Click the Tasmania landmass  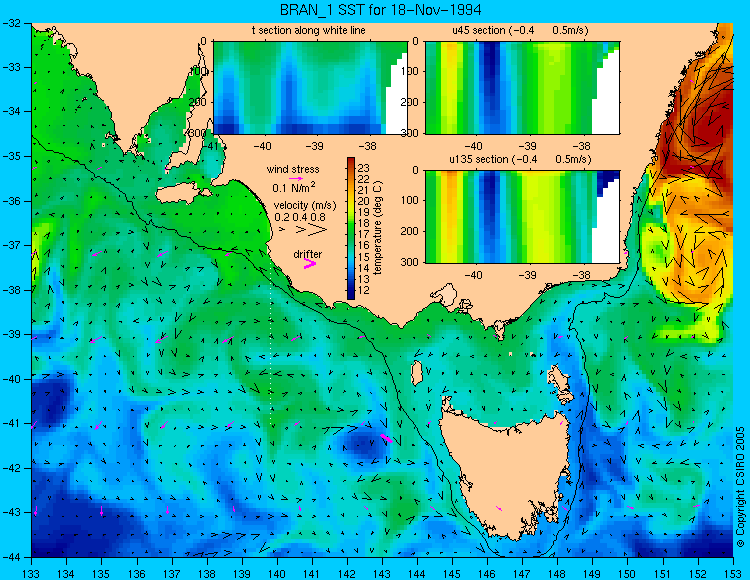(x=506, y=473)
